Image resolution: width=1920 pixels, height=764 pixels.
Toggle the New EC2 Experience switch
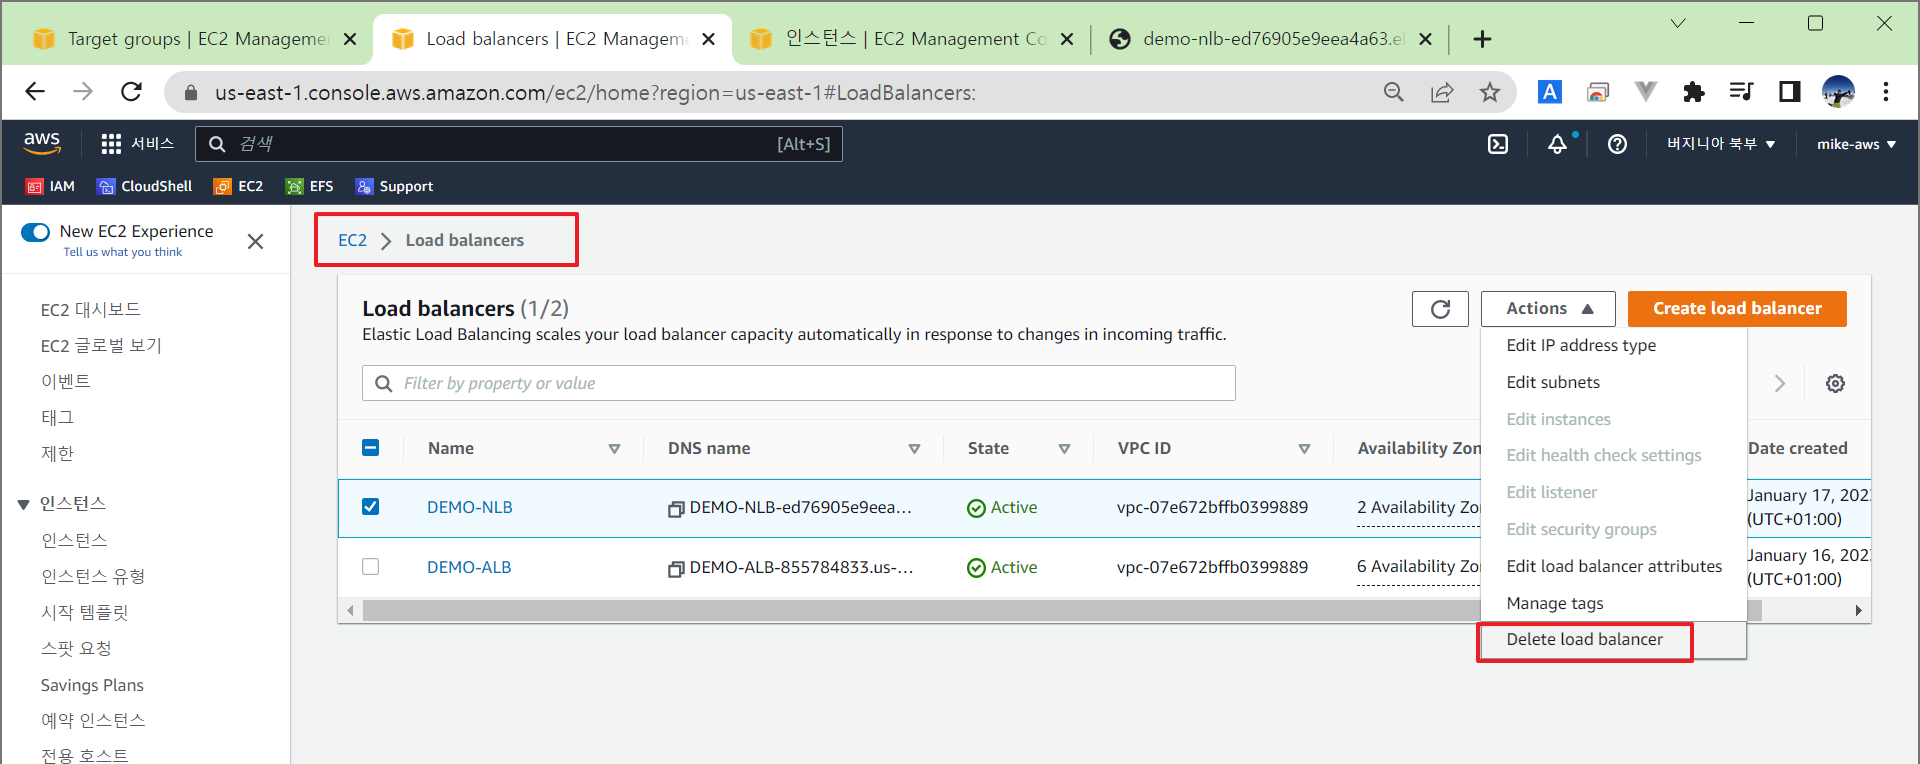pos(35,232)
